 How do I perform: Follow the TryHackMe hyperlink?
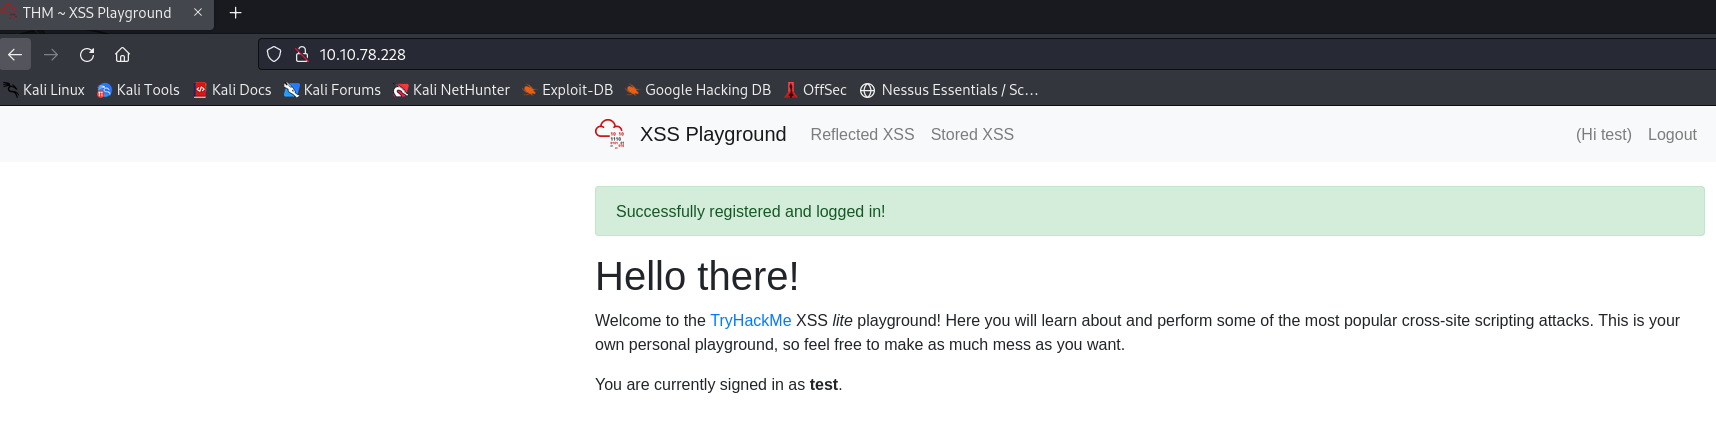(x=750, y=320)
